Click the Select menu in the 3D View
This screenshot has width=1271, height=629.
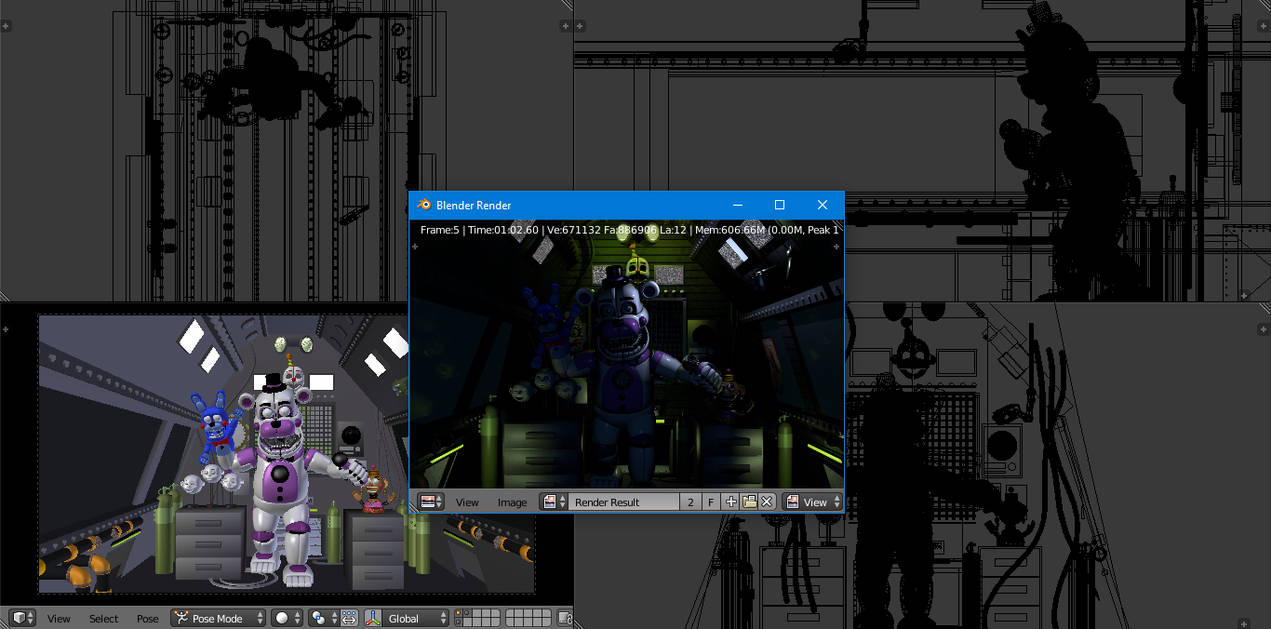click(103, 618)
